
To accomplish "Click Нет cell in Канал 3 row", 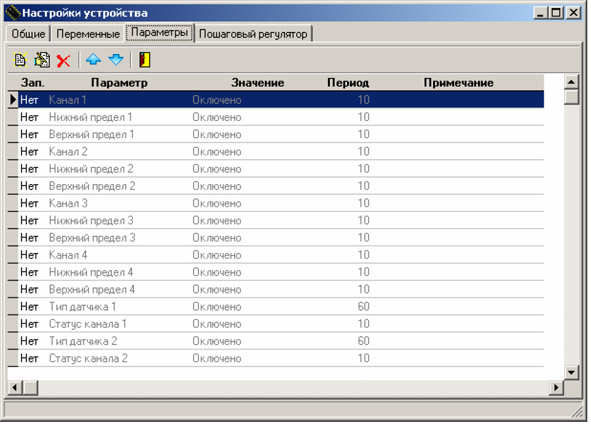I will 29,203.
